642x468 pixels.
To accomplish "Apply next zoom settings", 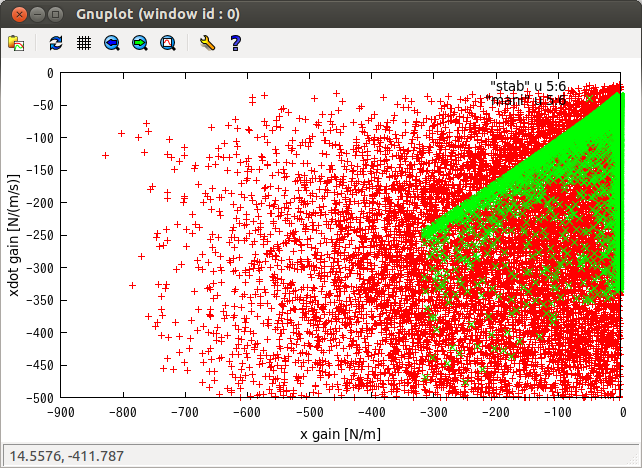I will 140,43.
